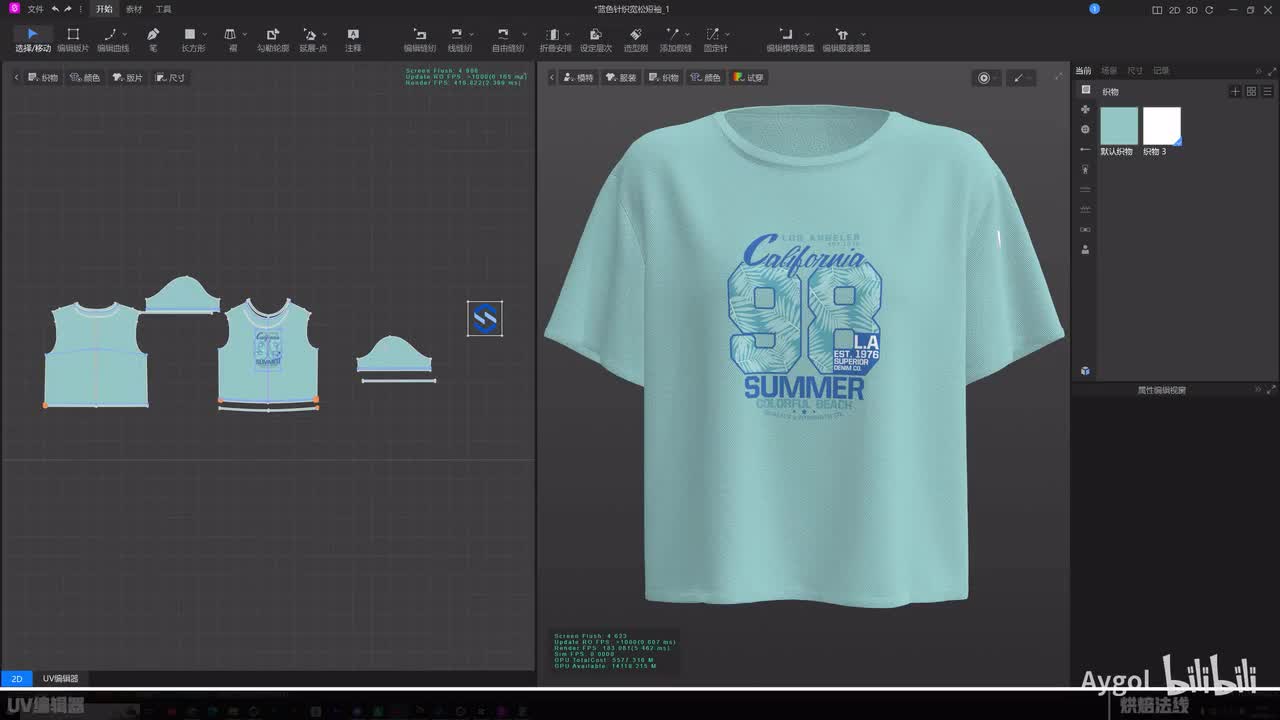
Task: Select the 编辑版片 tool
Action: coord(73,40)
